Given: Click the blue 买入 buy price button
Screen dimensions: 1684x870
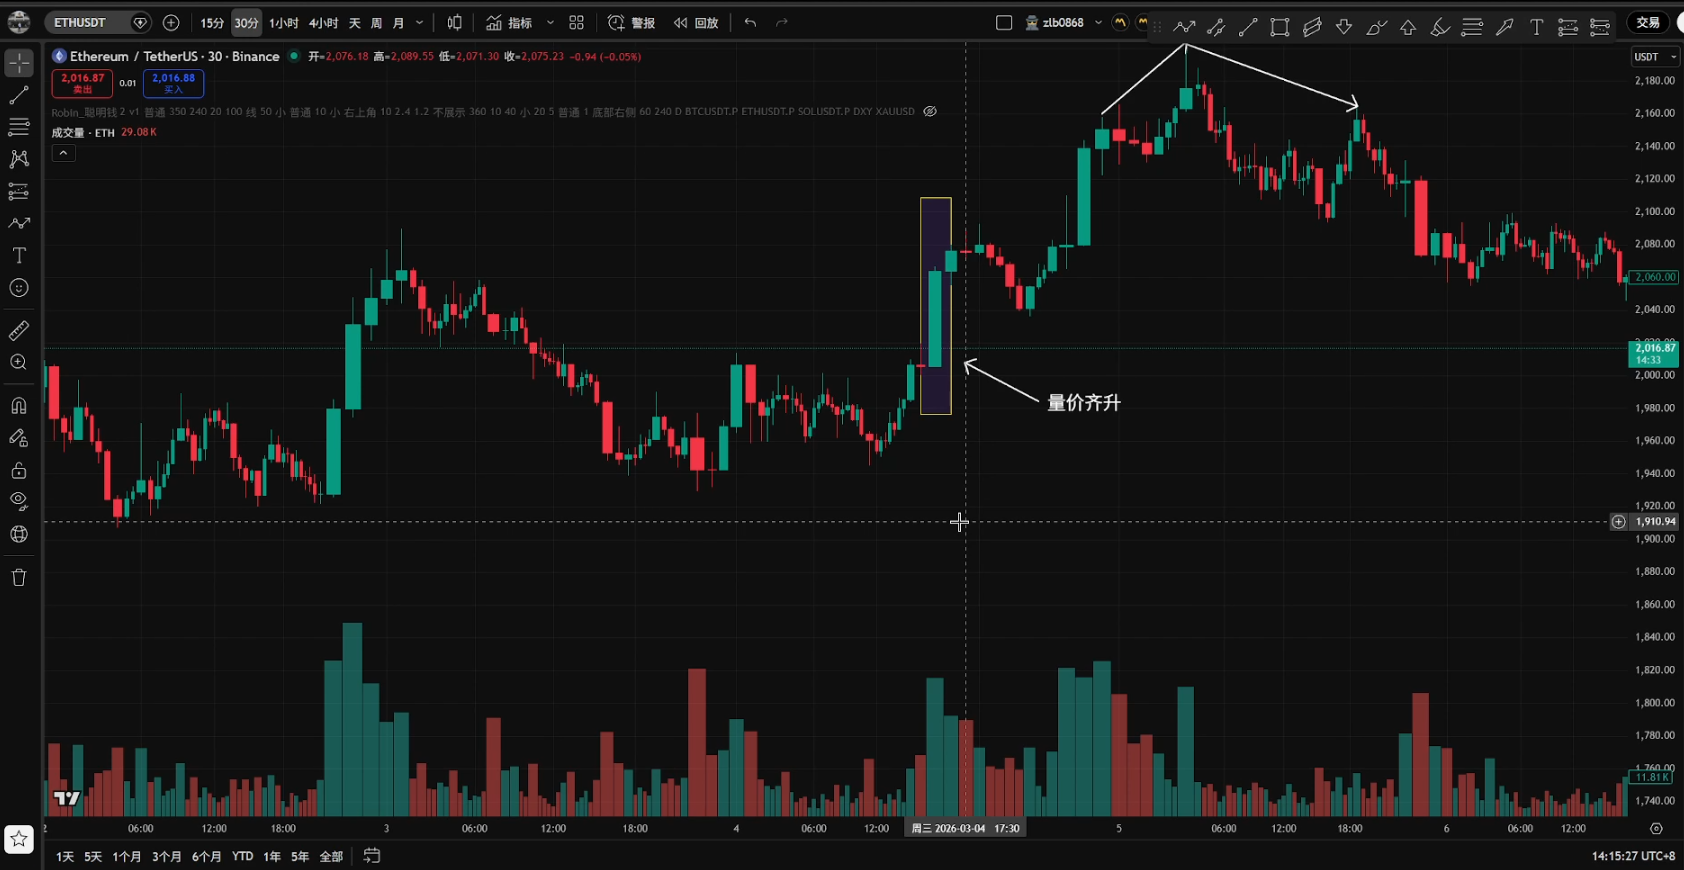Looking at the screenshot, I should point(173,83).
